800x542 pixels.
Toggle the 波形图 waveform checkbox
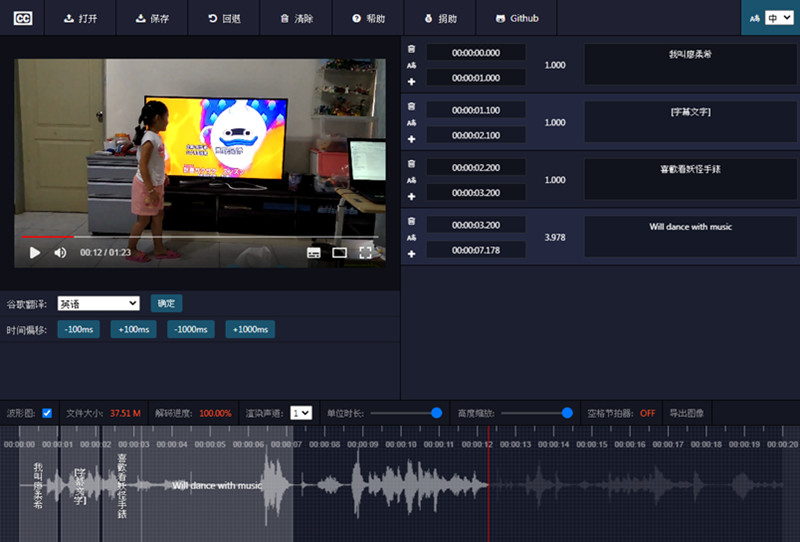click(x=47, y=413)
